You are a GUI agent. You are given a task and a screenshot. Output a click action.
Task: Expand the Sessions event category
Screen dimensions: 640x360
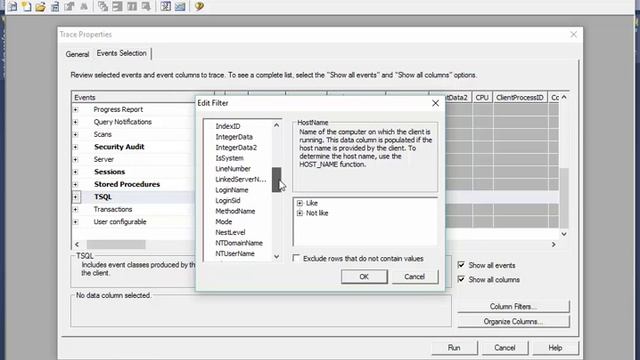tap(76, 172)
